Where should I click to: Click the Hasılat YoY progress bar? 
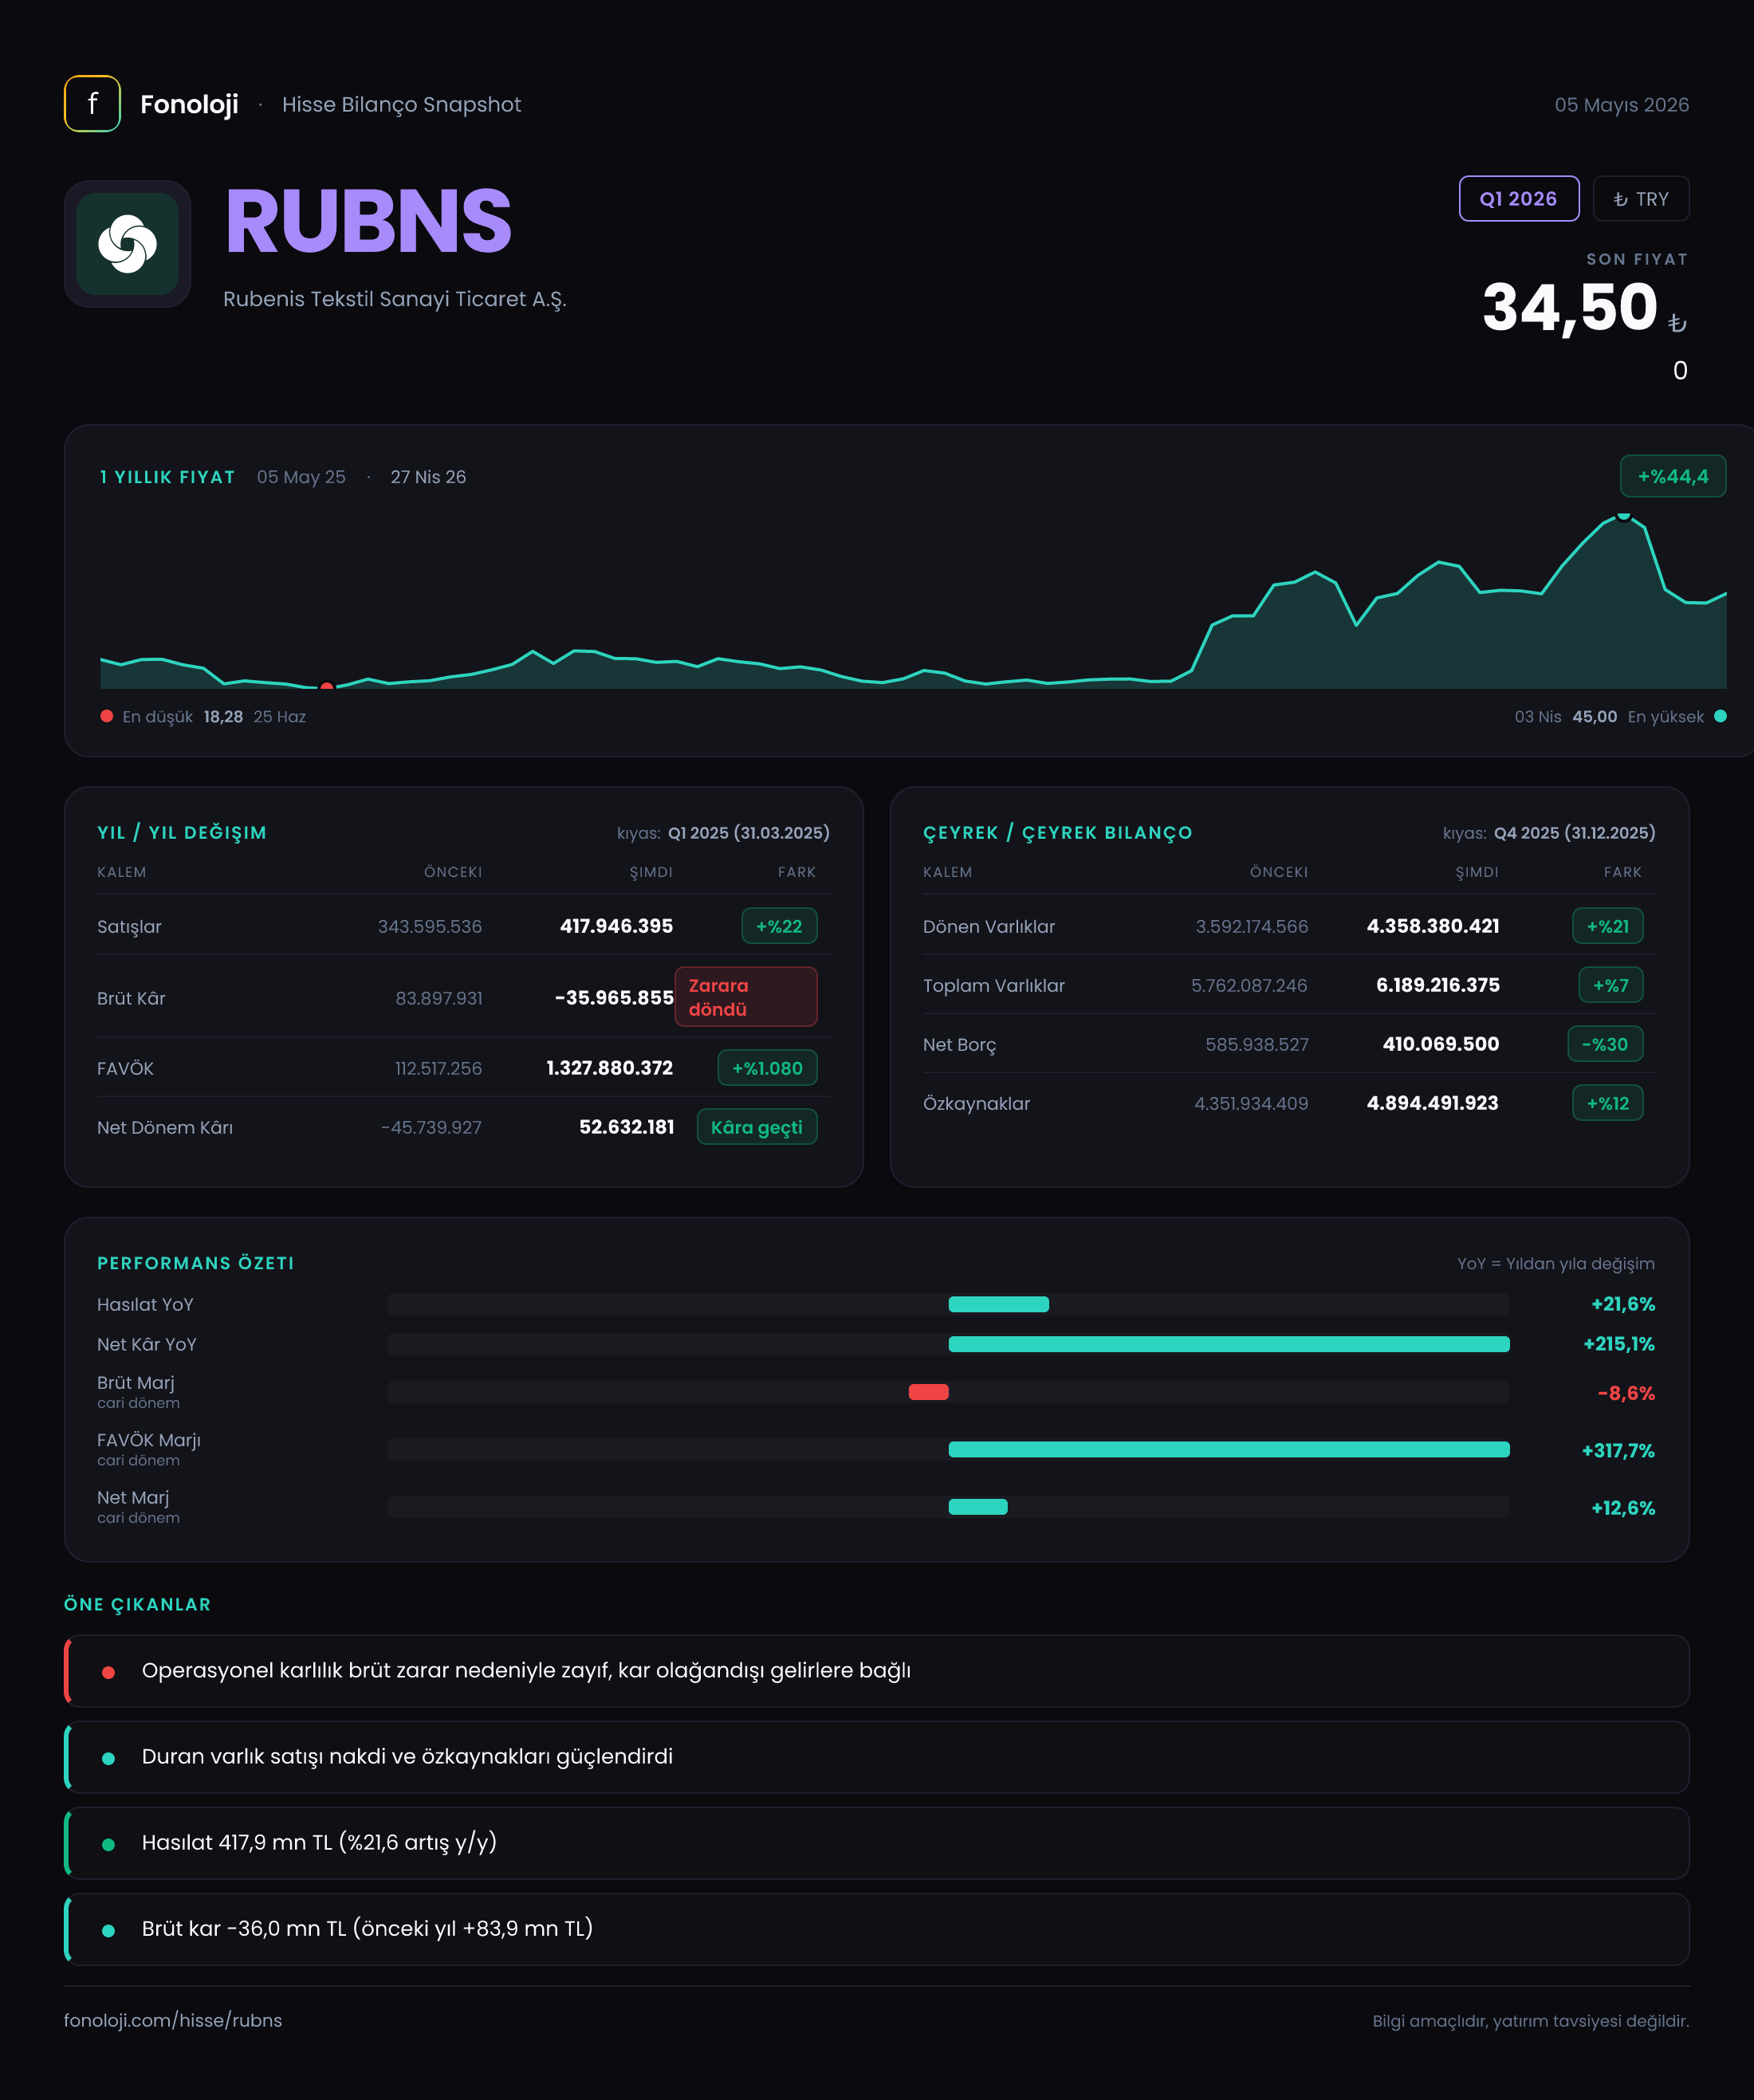coord(948,1304)
